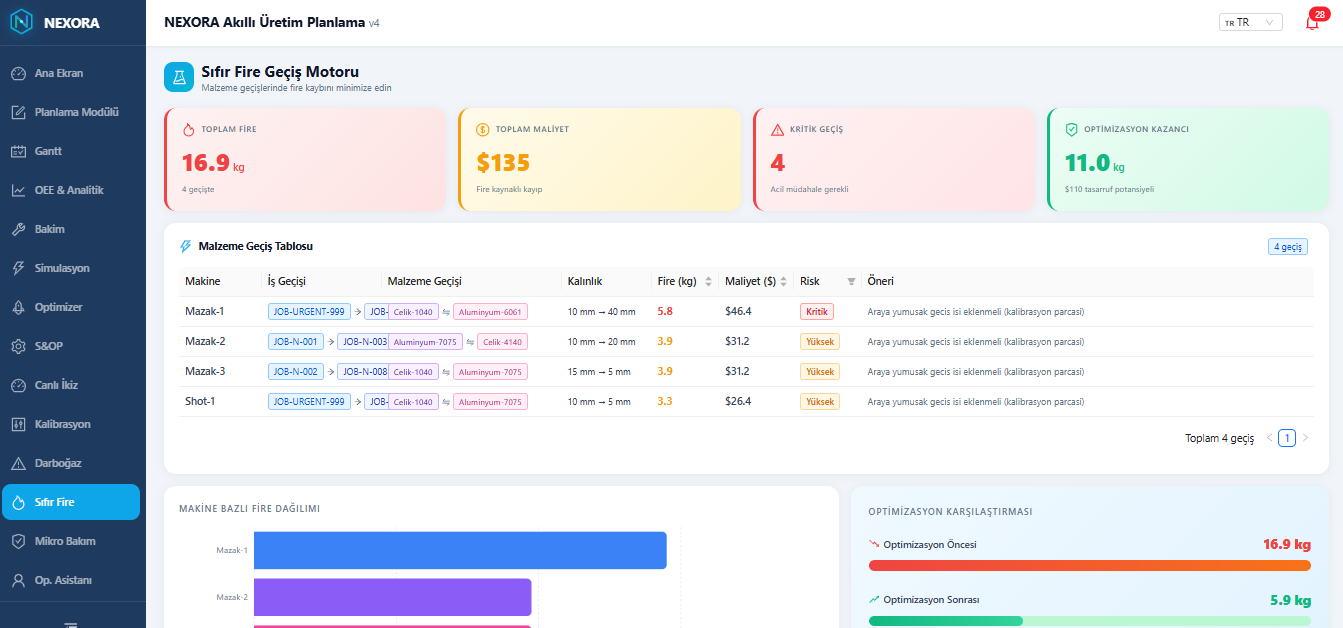Select pagination page 1 button

click(1287, 438)
